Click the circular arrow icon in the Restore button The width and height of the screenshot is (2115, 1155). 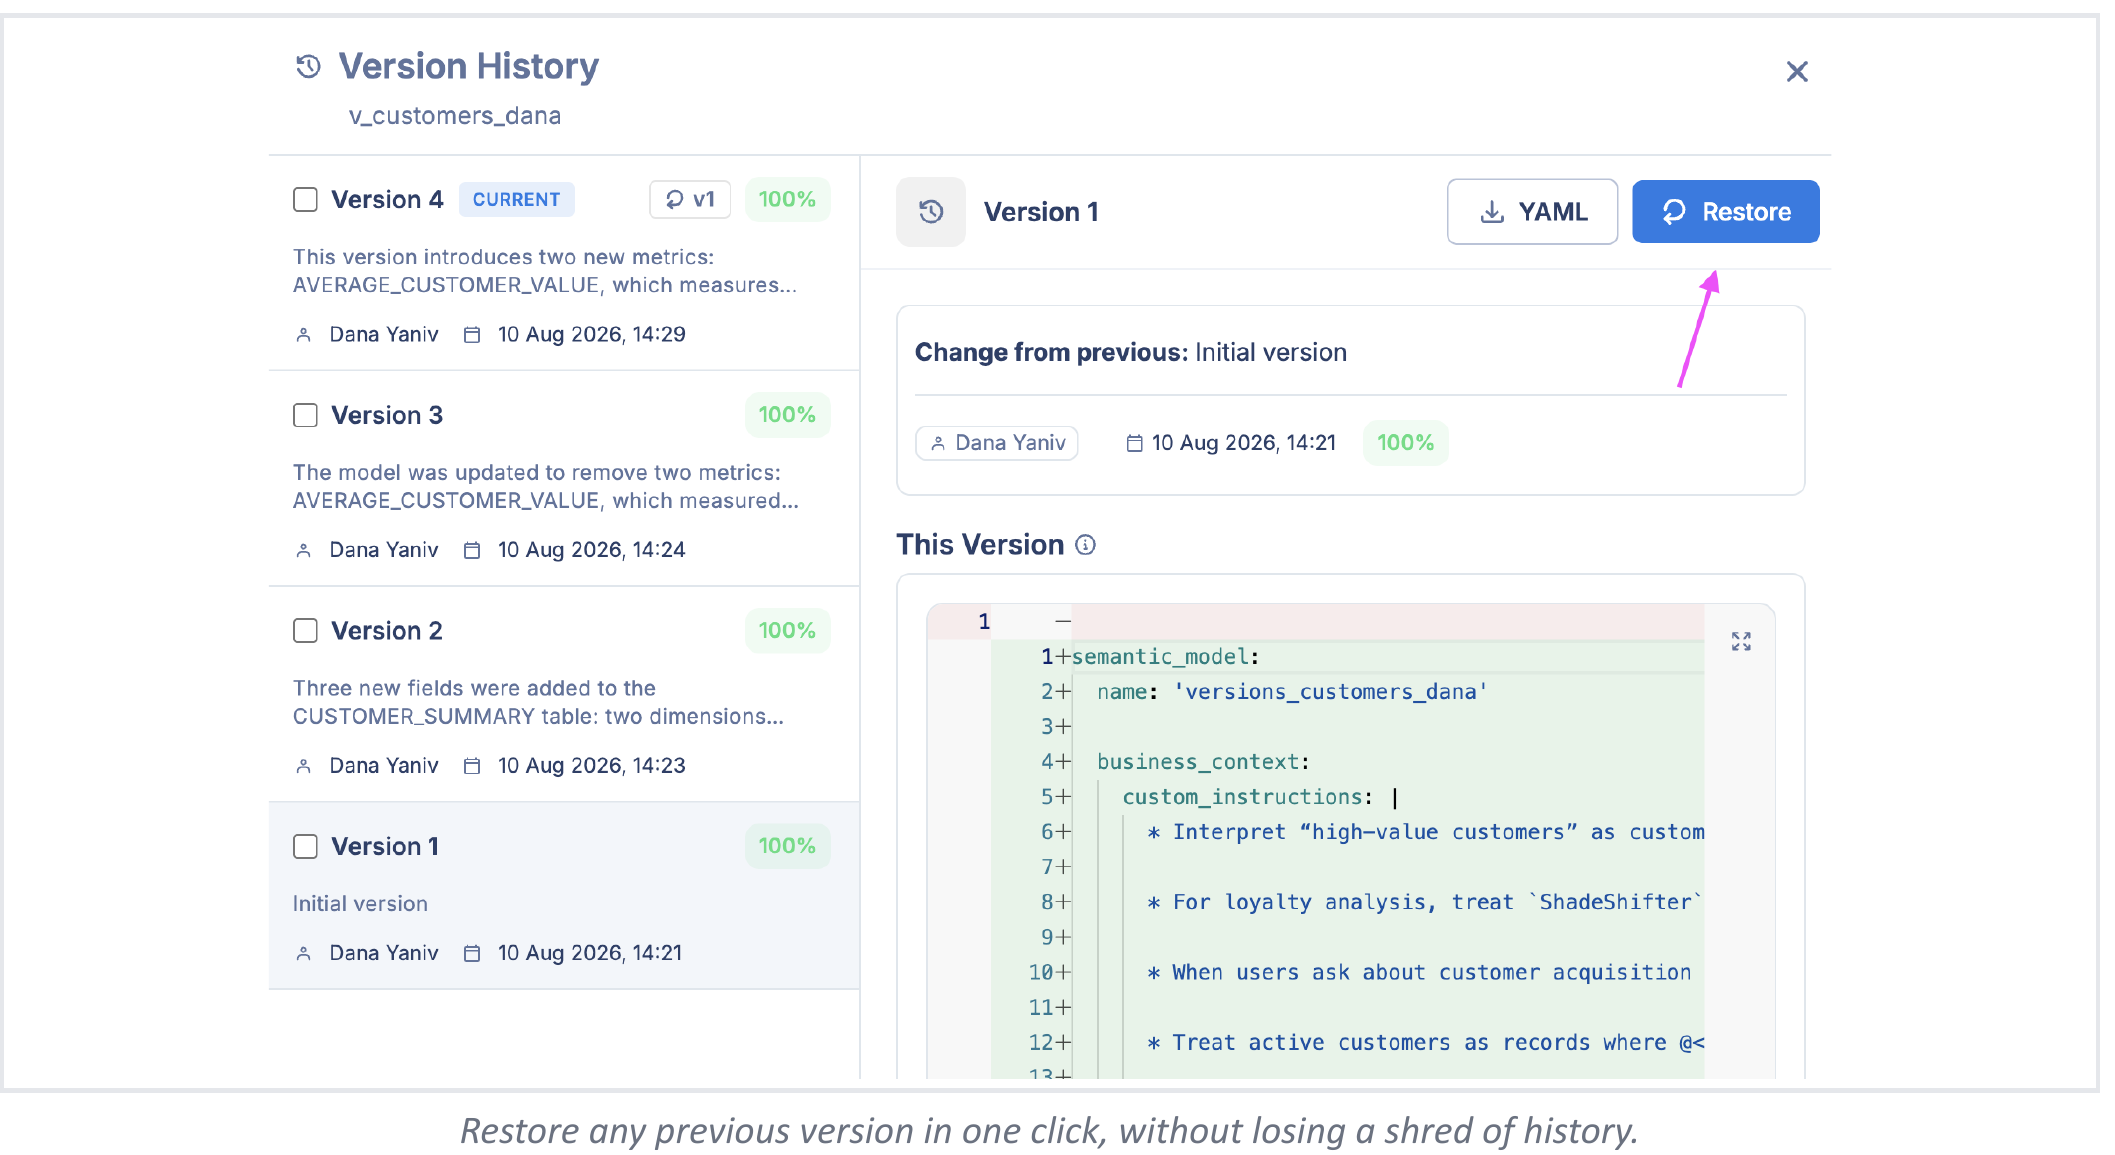[1674, 212]
